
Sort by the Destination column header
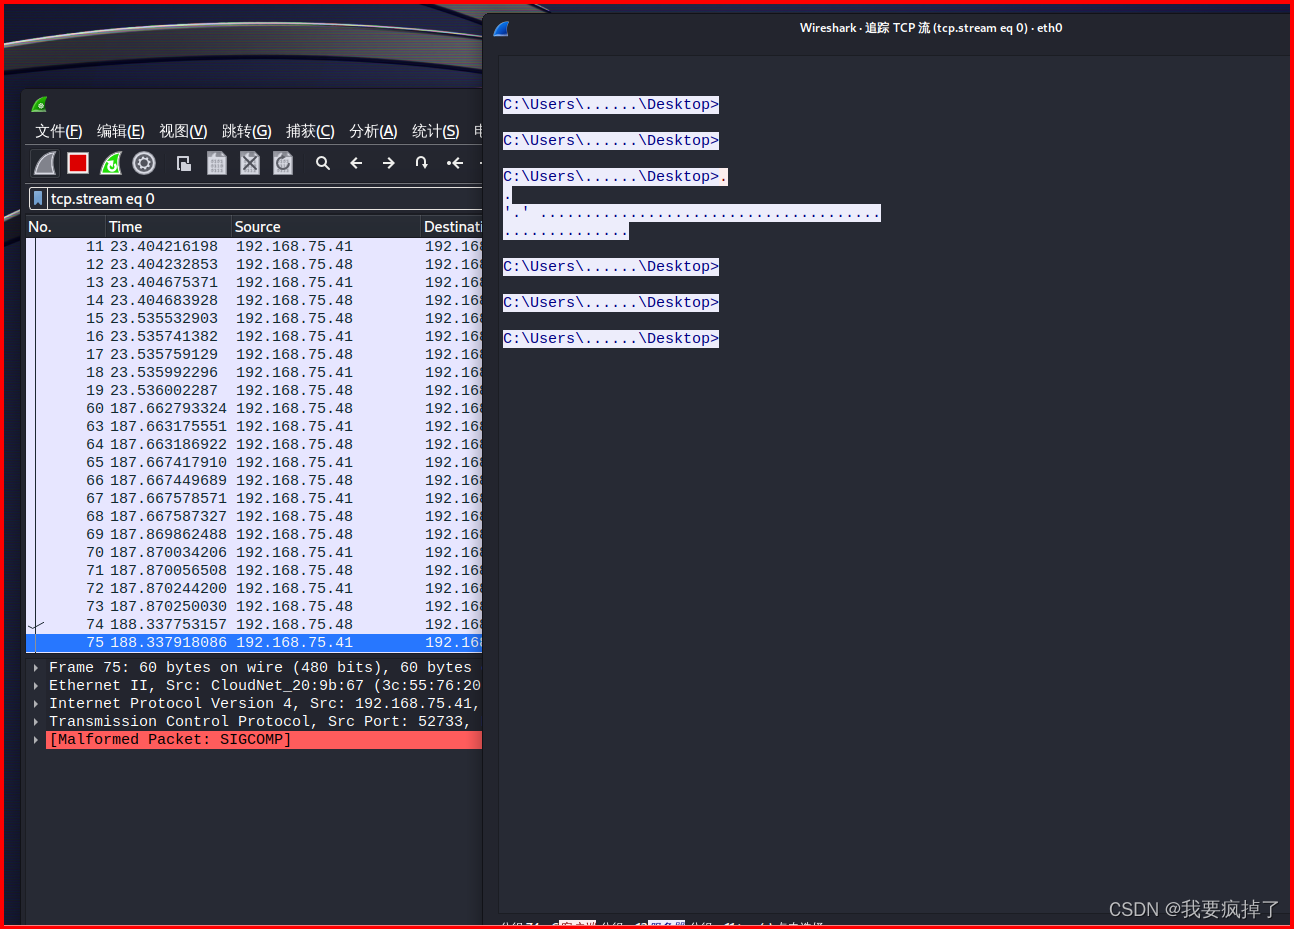pyautogui.click(x=452, y=227)
